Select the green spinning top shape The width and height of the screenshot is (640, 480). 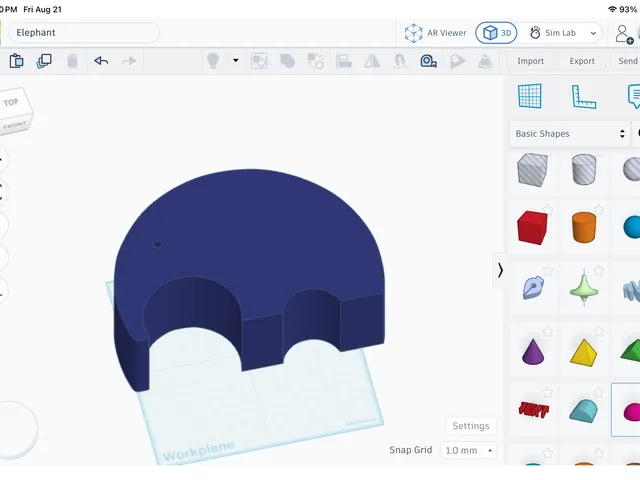click(x=584, y=288)
